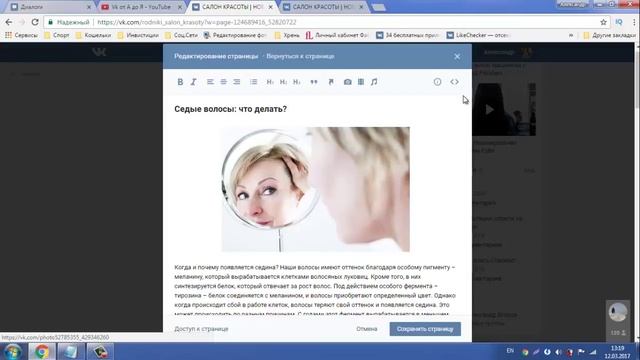Open the 'Спорт' bookmarks folder

tap(57, 36)
